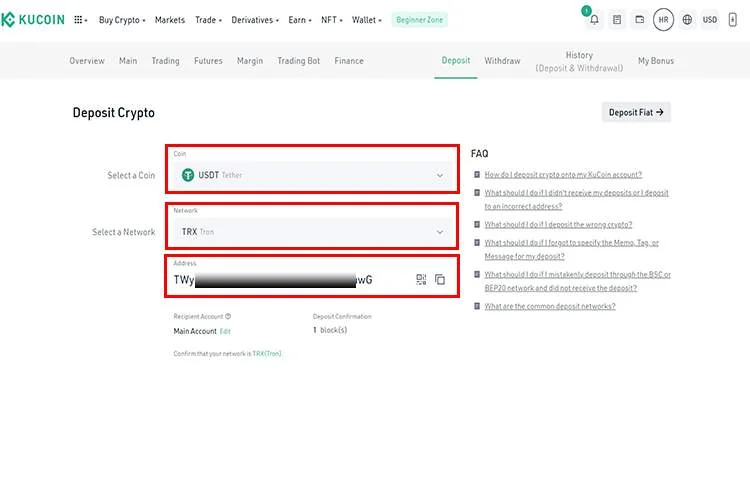750x500 pixels.
Task: Open the wallet assets icon in header
Action: tap(640, 20)
